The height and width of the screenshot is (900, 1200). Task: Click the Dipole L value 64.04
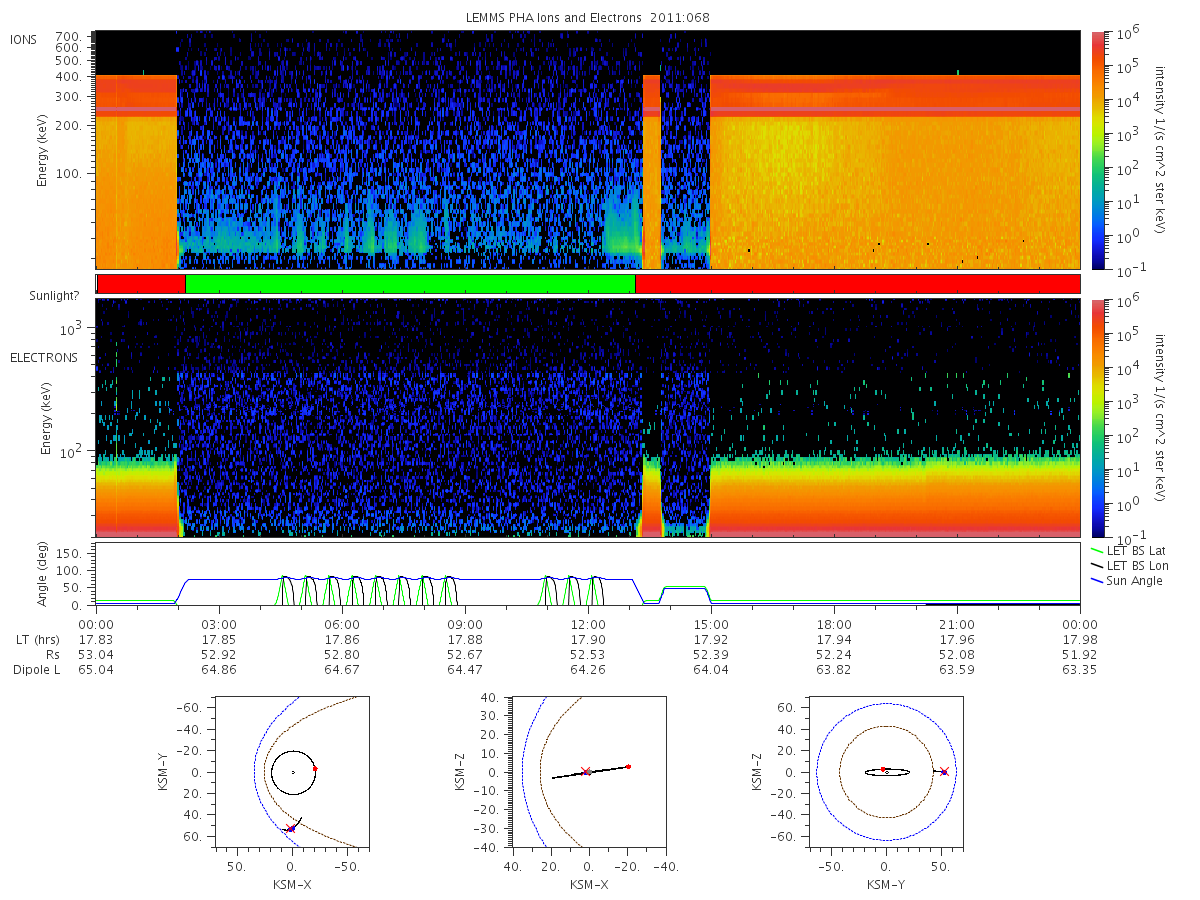click(711, 669)
